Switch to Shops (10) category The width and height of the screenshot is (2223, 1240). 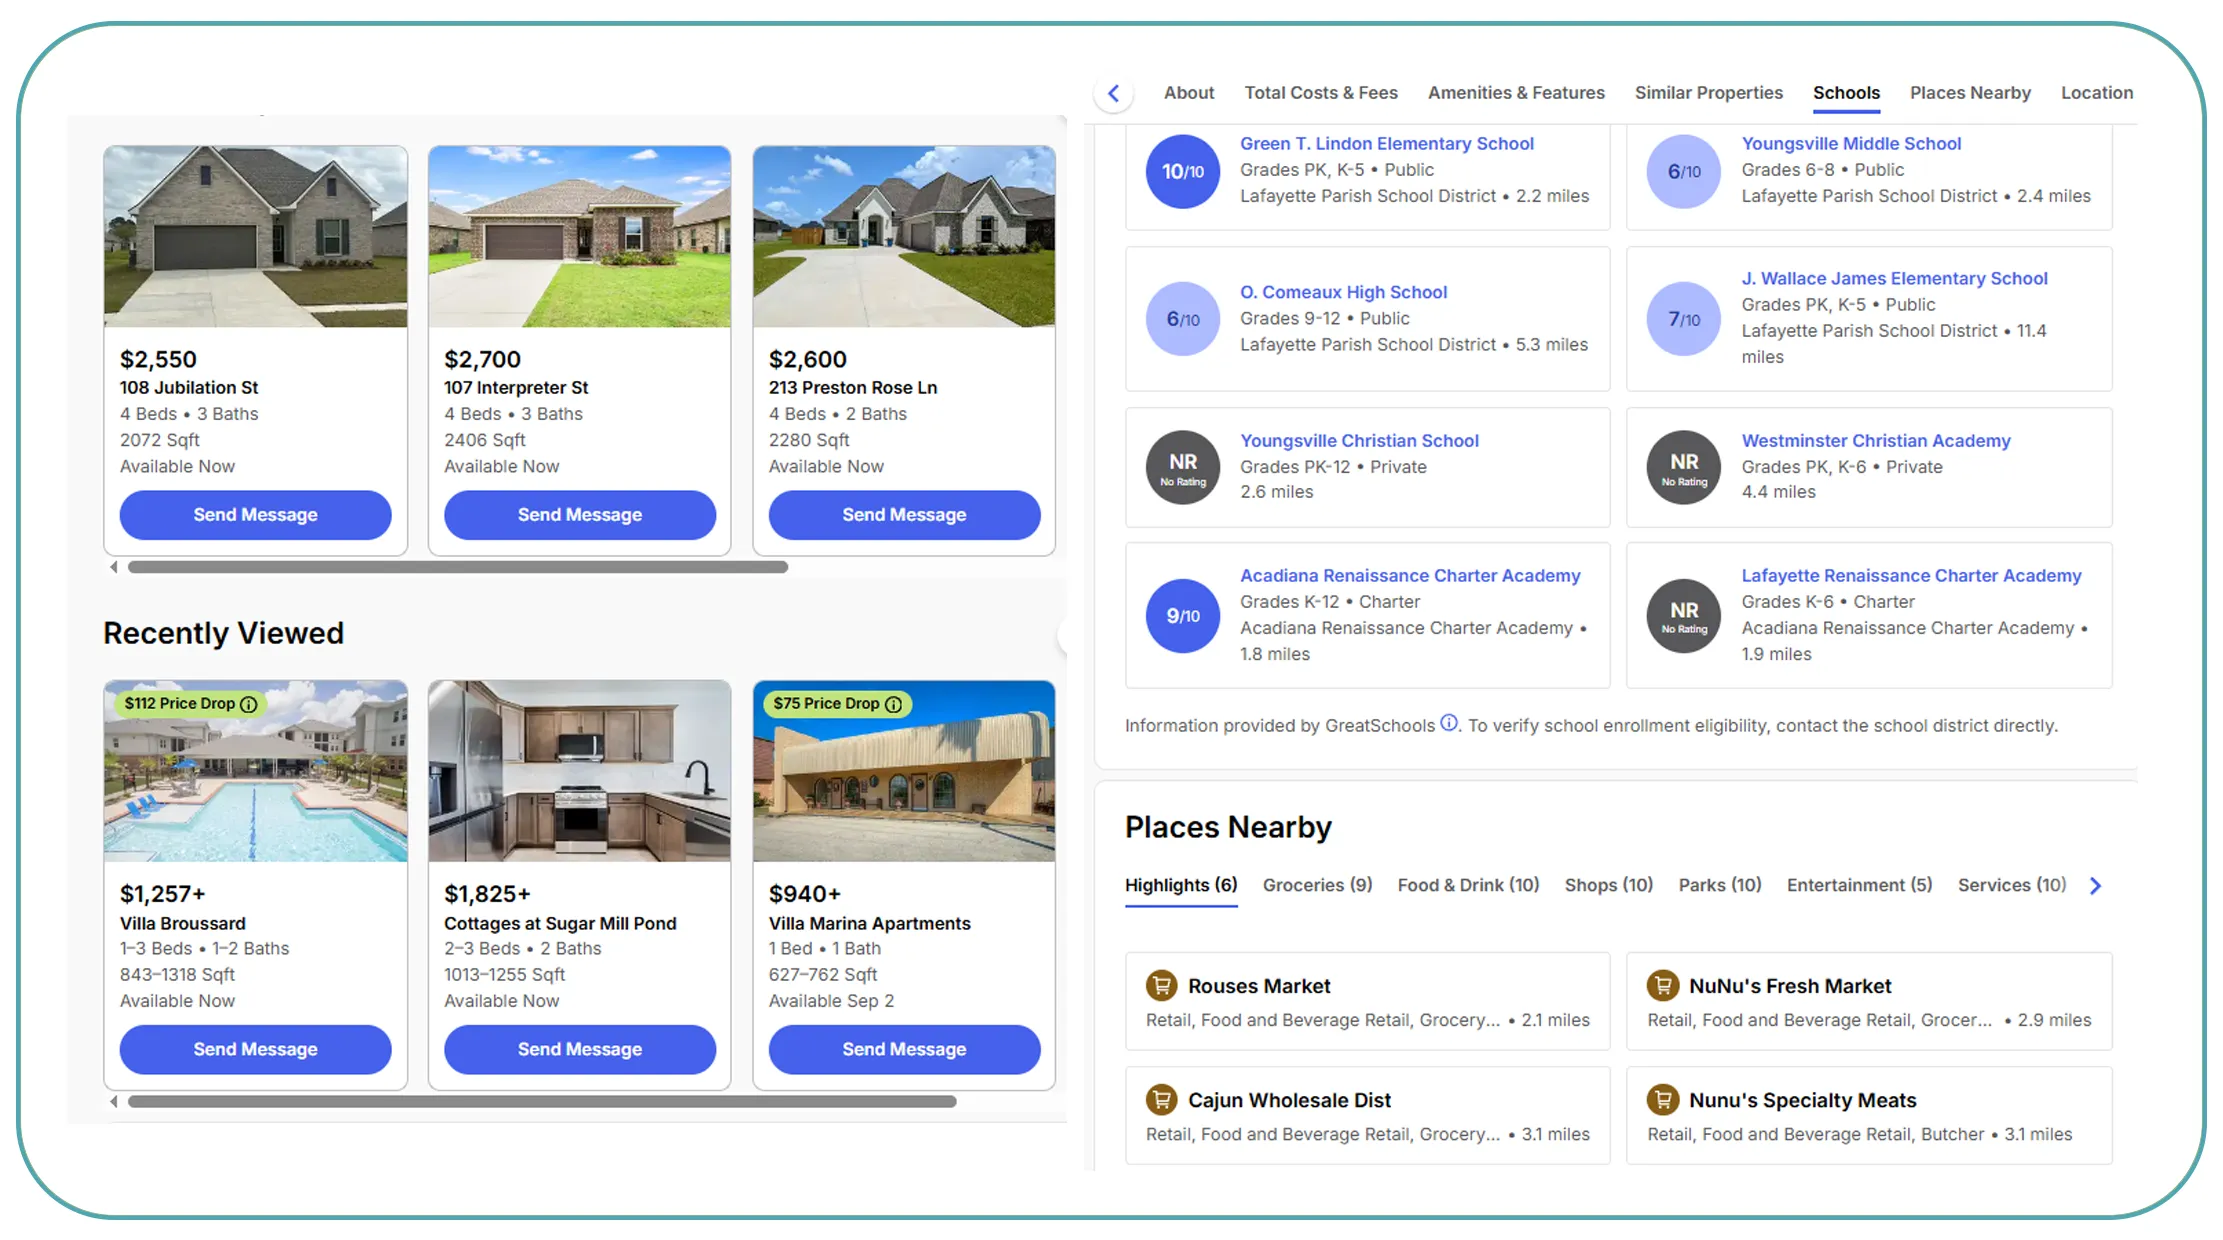coord(1608,885)
